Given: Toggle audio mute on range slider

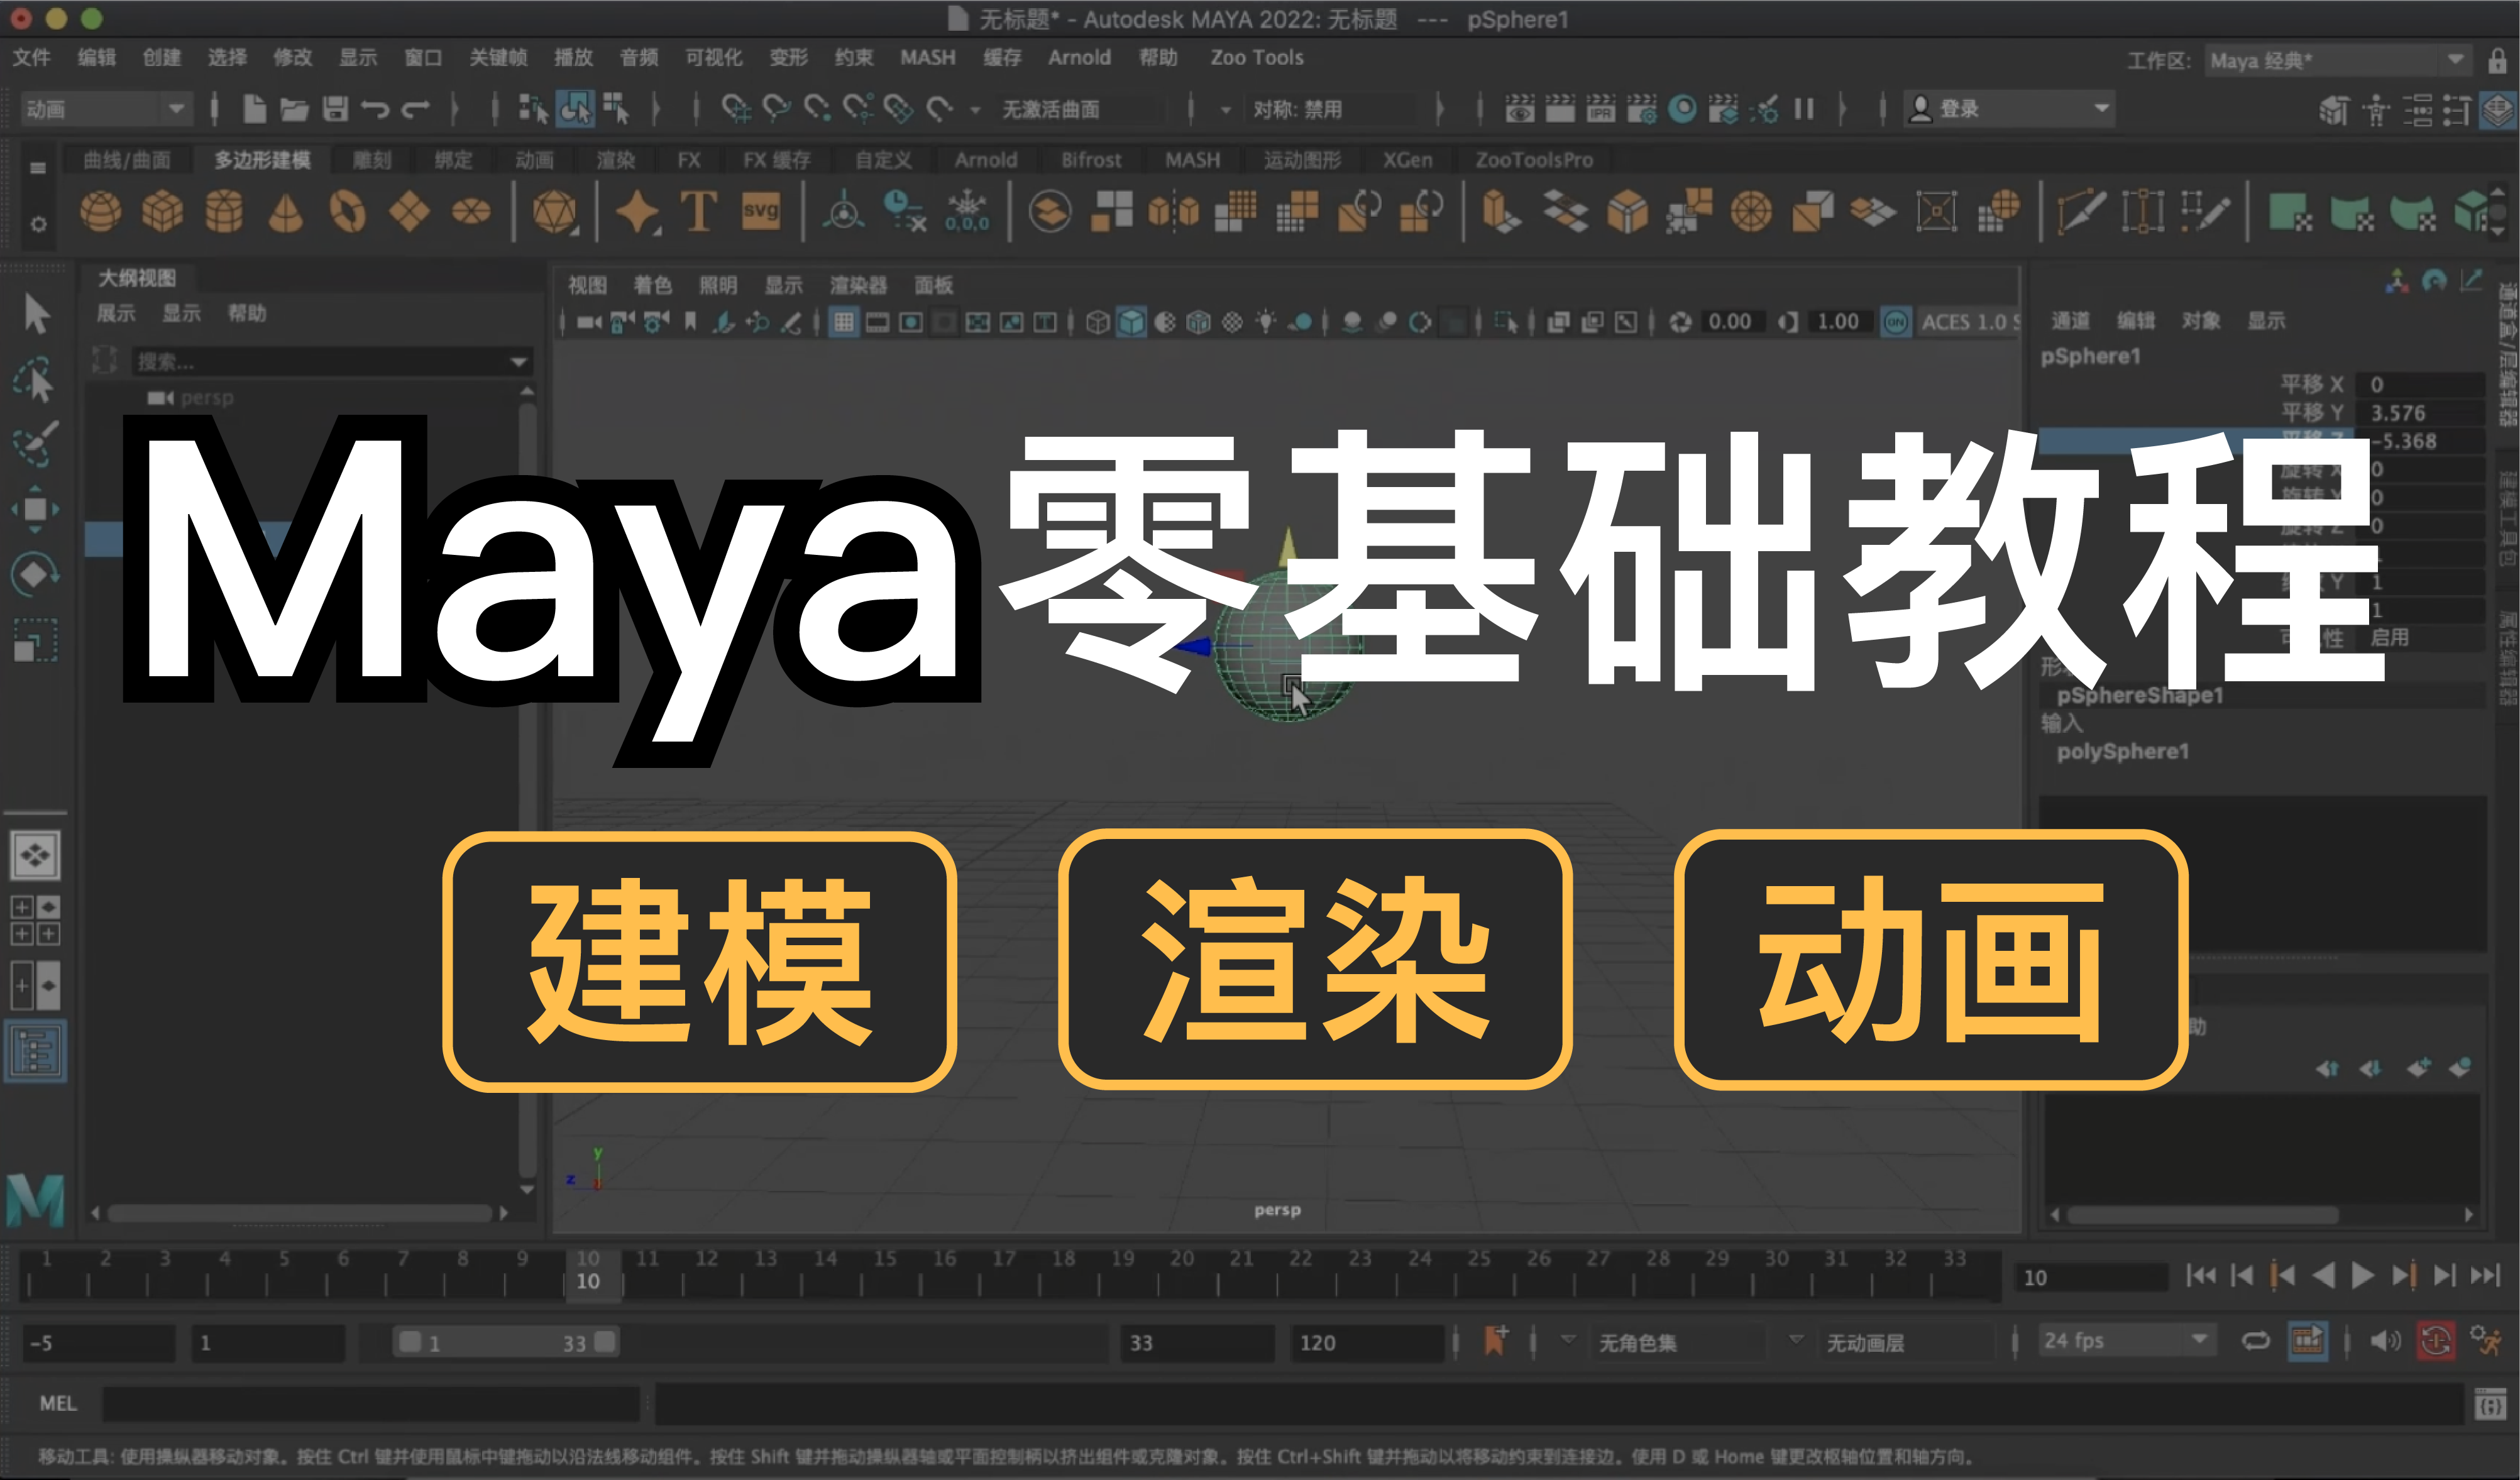Looking at the screenshot, I should 2385,1341.
